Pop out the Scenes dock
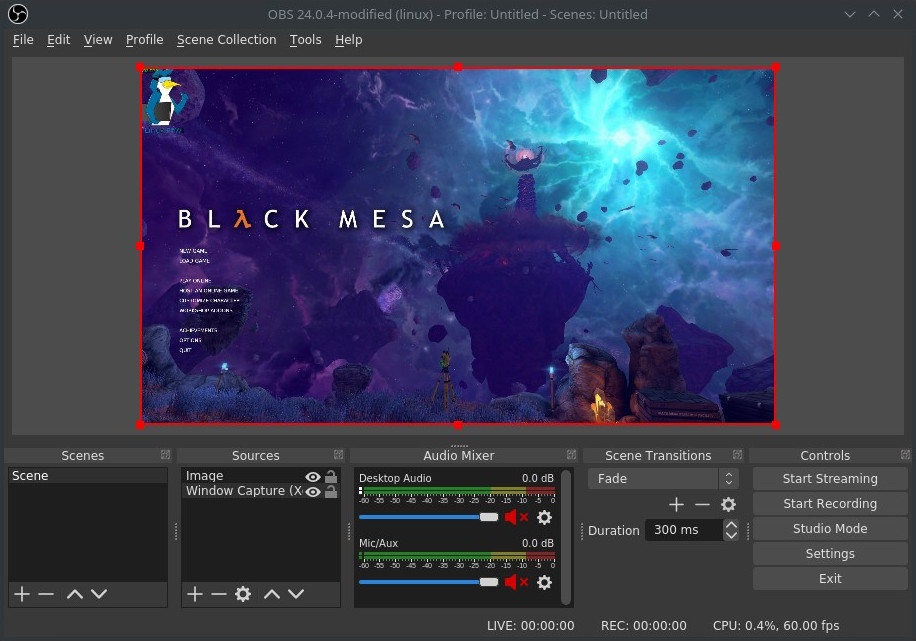Screen dimensions: 916x641 click(x=166, y=455)
